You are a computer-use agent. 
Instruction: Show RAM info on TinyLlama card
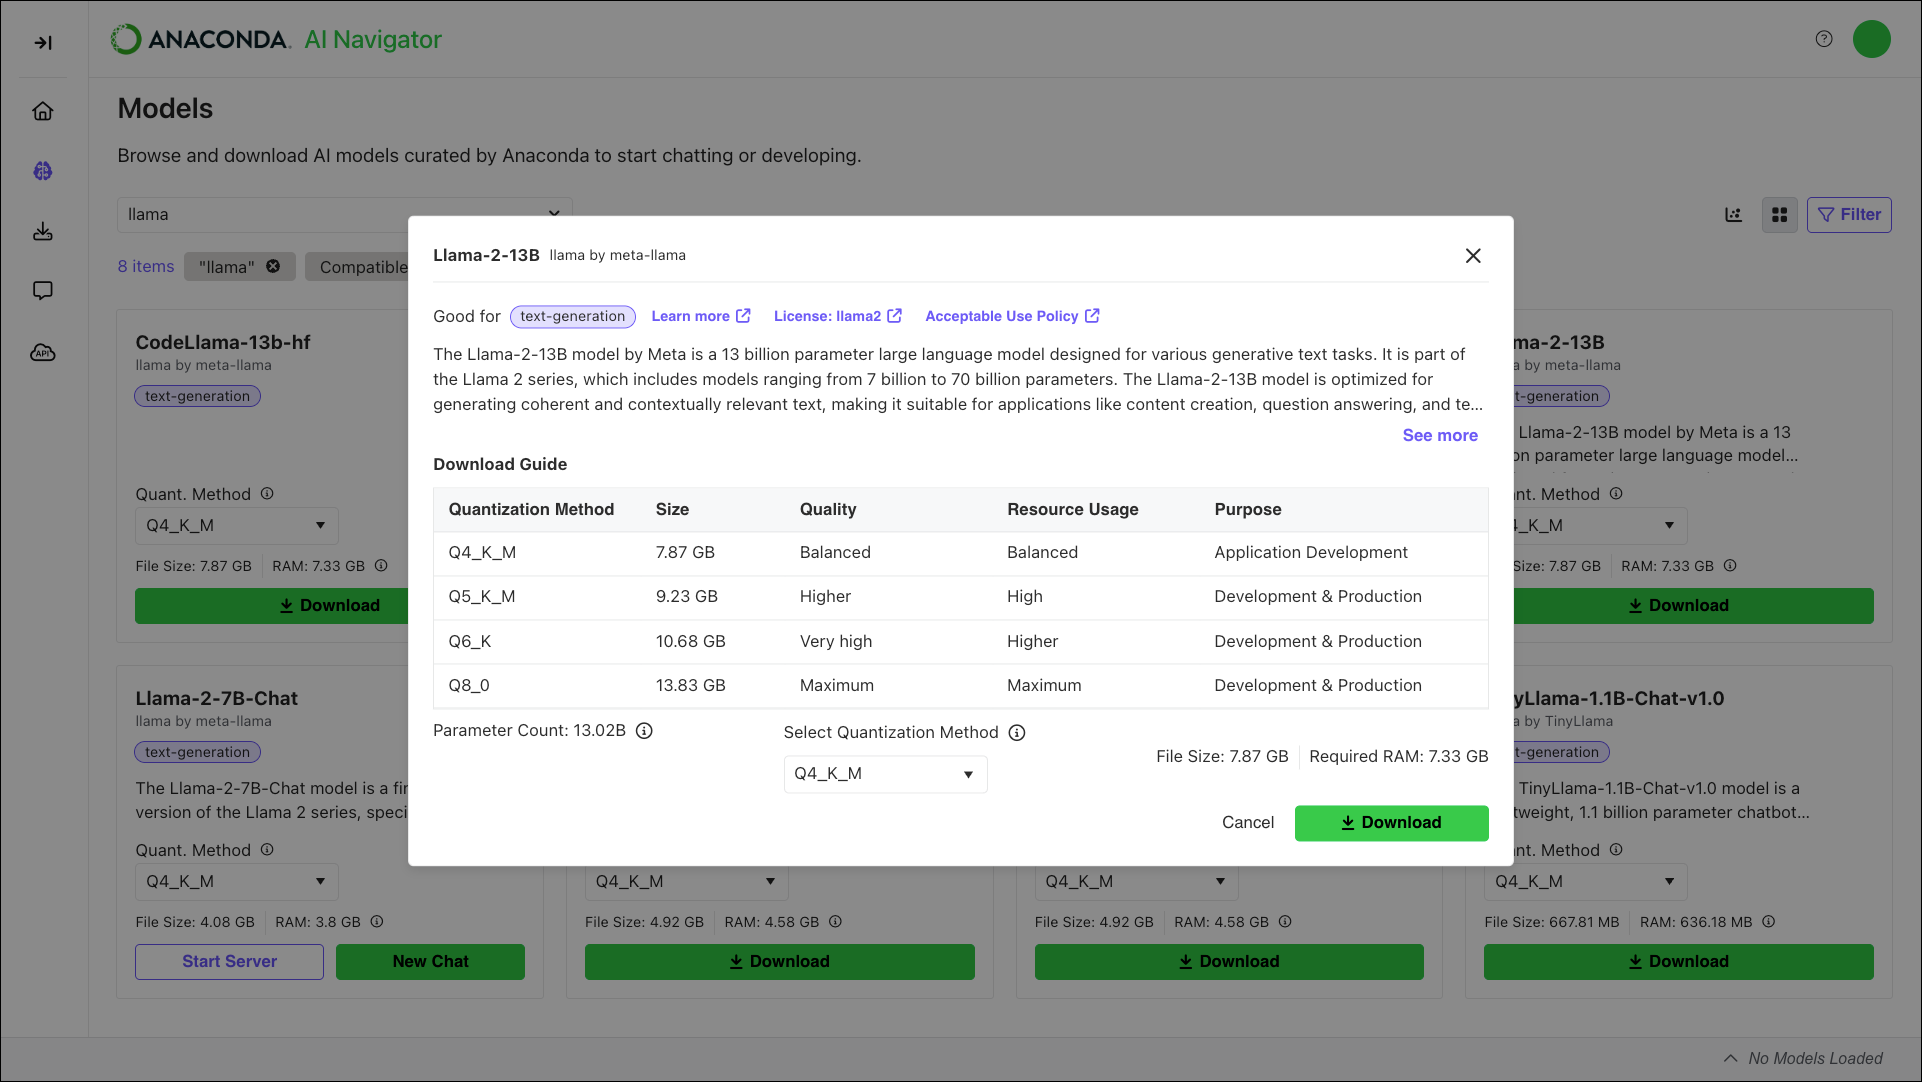[x=1768, y=922]
